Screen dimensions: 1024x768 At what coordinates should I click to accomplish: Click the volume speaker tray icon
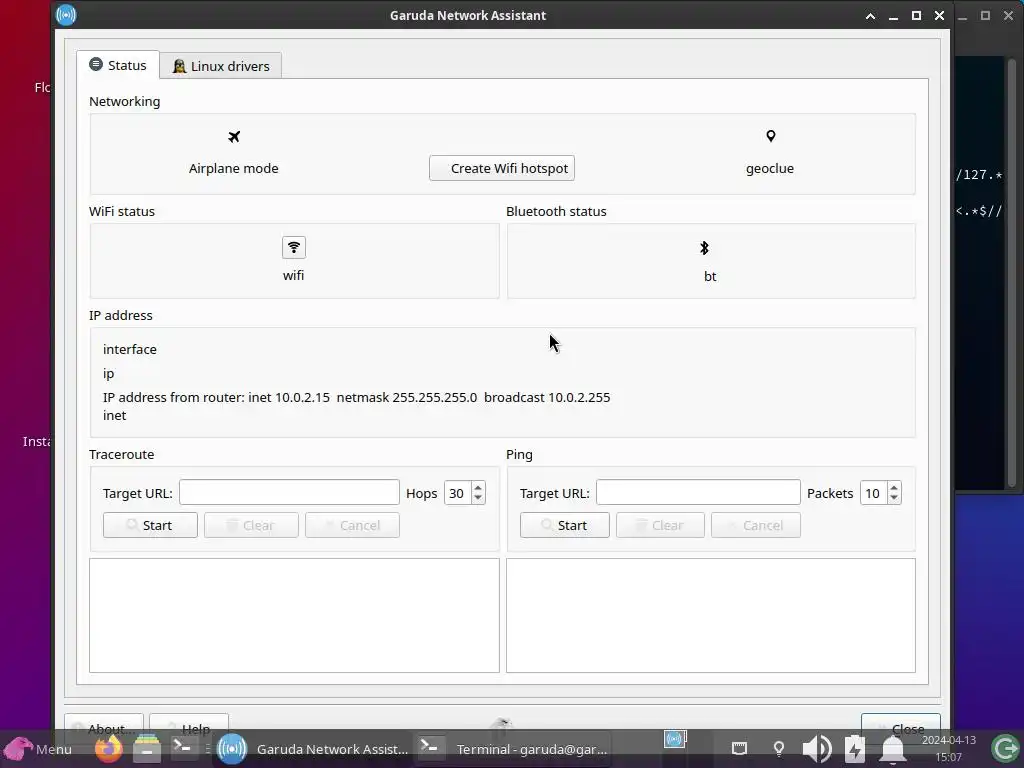click(816, 748)
